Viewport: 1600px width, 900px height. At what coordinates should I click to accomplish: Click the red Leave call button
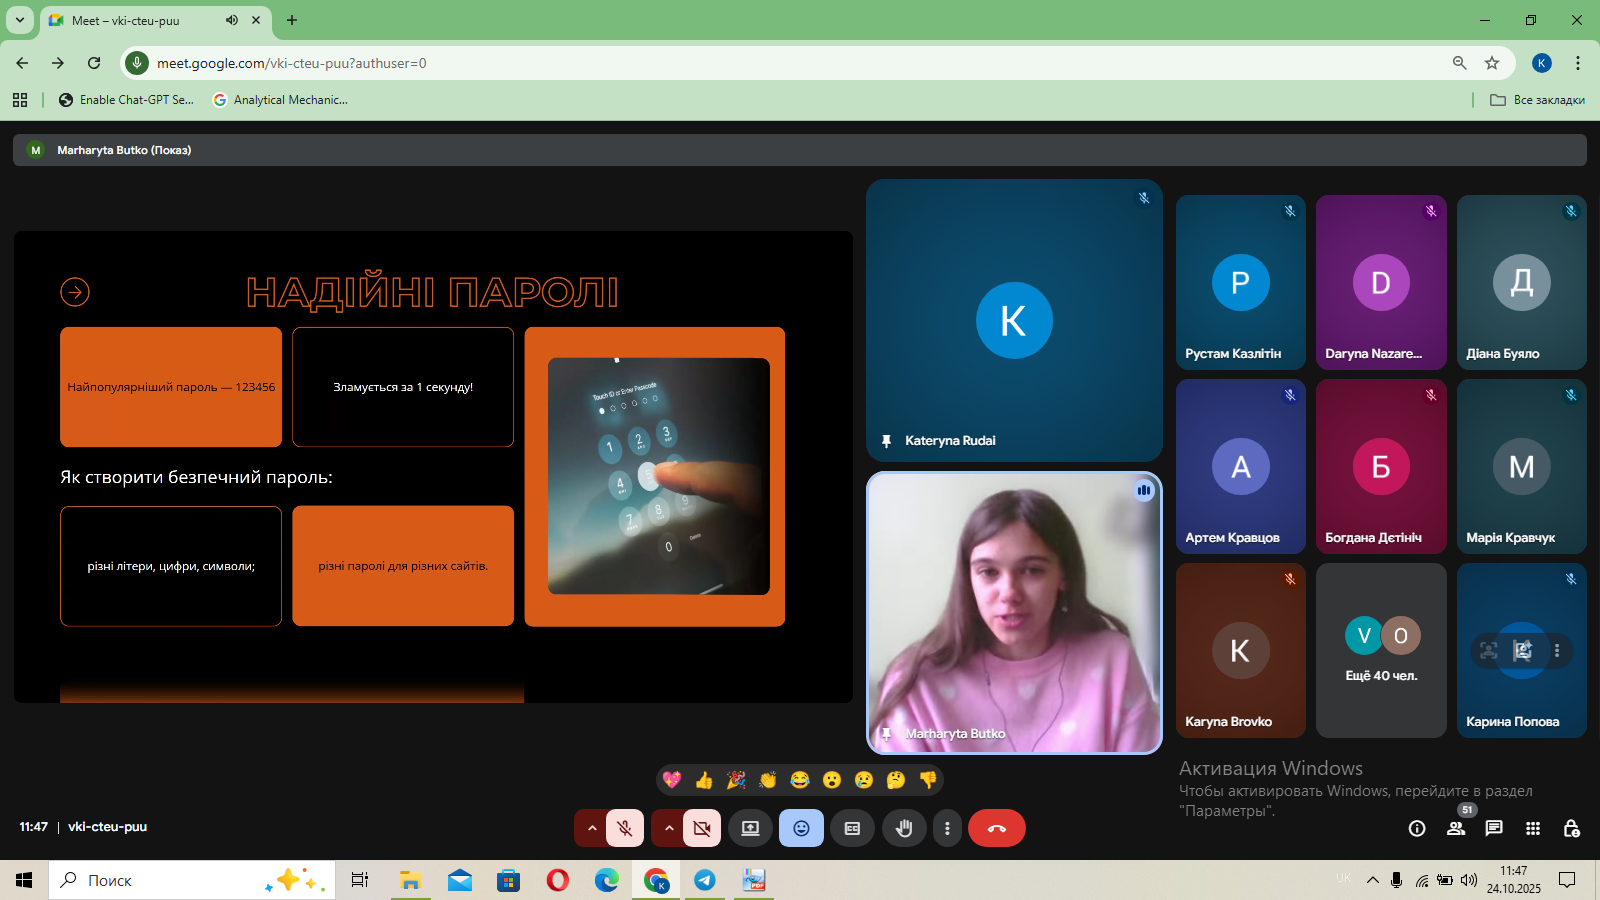(996, 828)
